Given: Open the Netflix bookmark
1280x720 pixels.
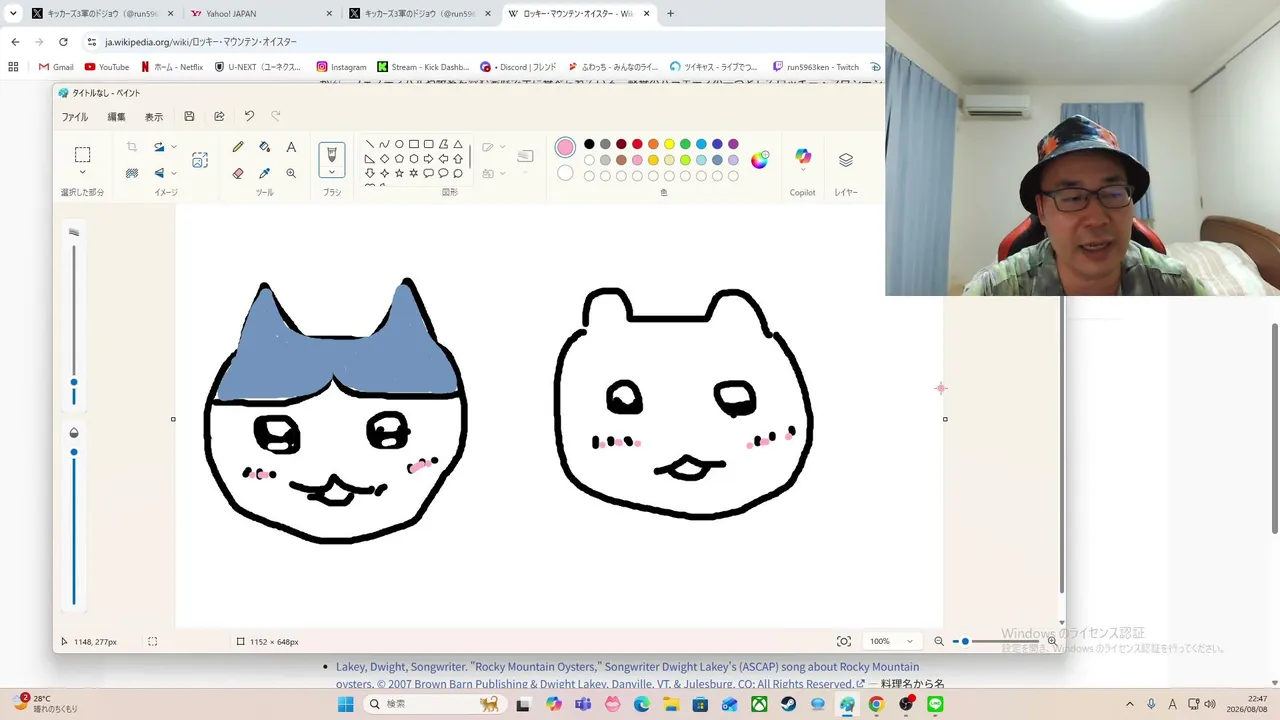Looking at the screenshot, I should 172,67.
